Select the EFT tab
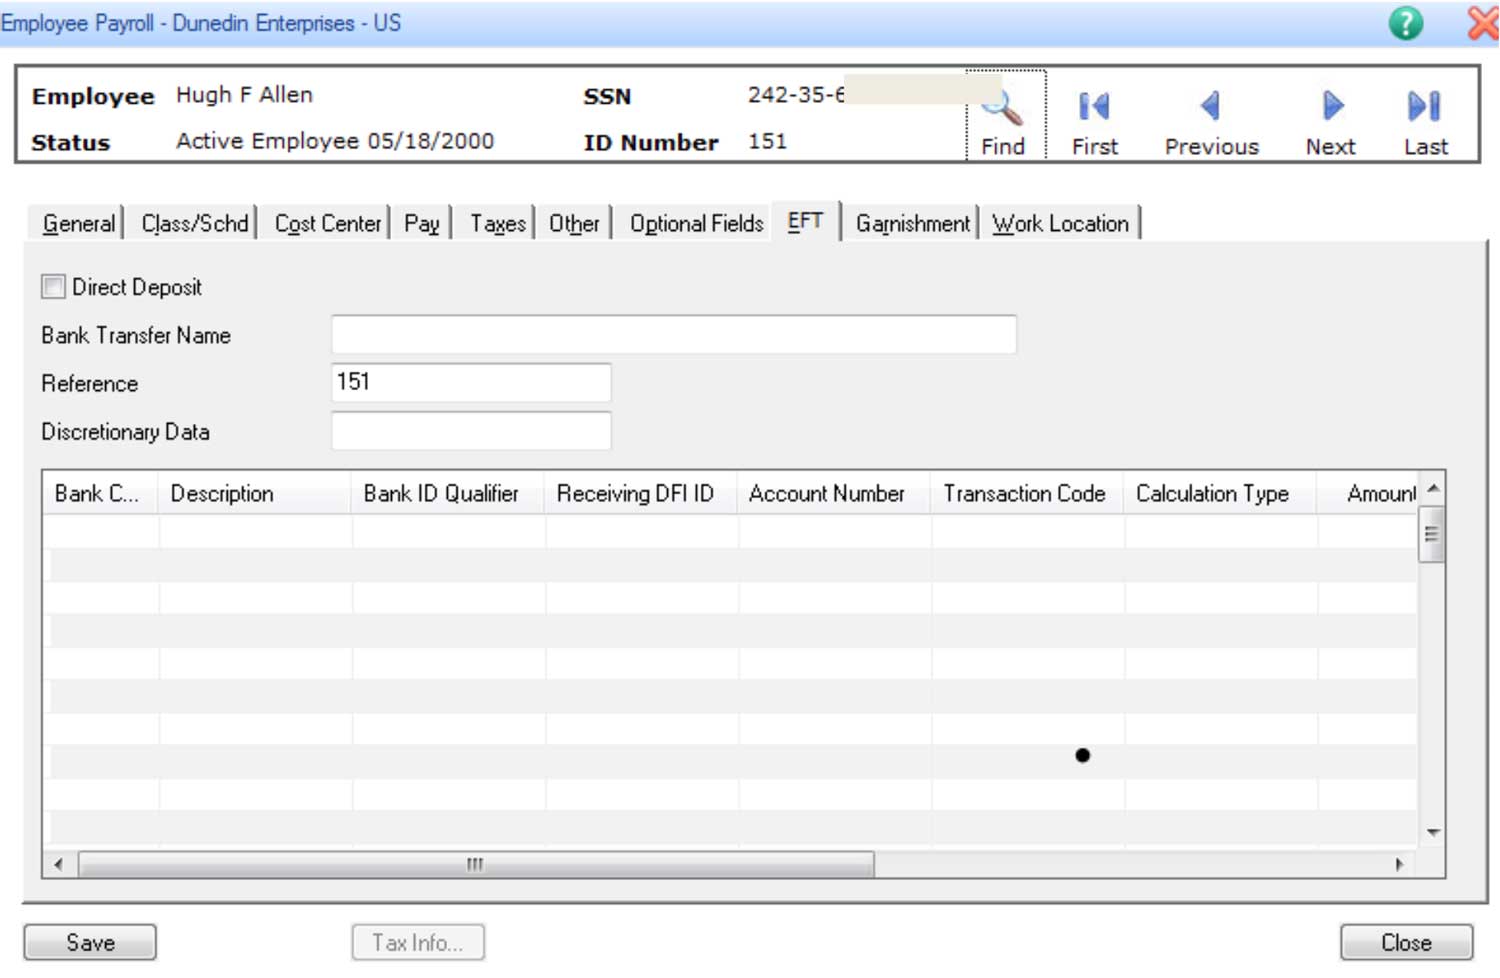This screenshot has height=978, width=1500. pos(805,221)
